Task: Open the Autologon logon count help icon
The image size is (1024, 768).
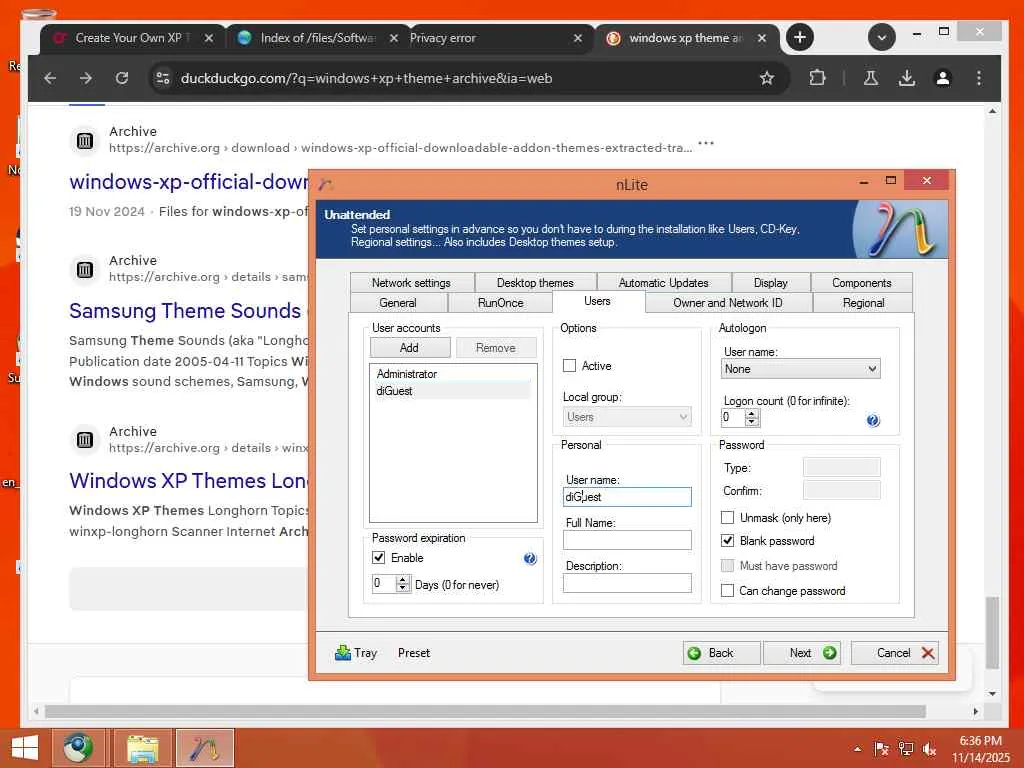Action: [872, 421]
